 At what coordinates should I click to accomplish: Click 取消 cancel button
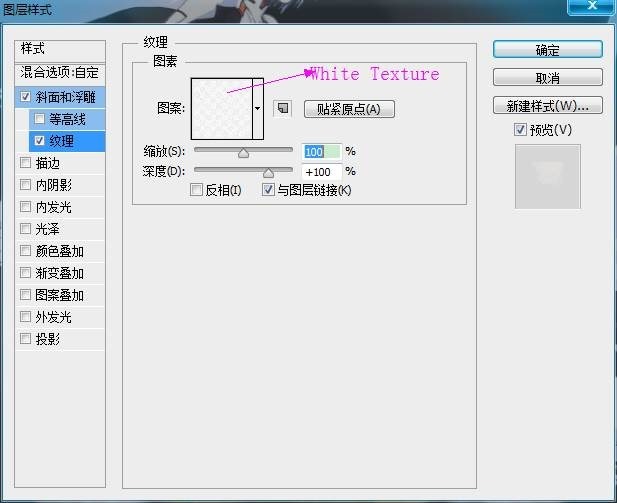pos(547,78)
